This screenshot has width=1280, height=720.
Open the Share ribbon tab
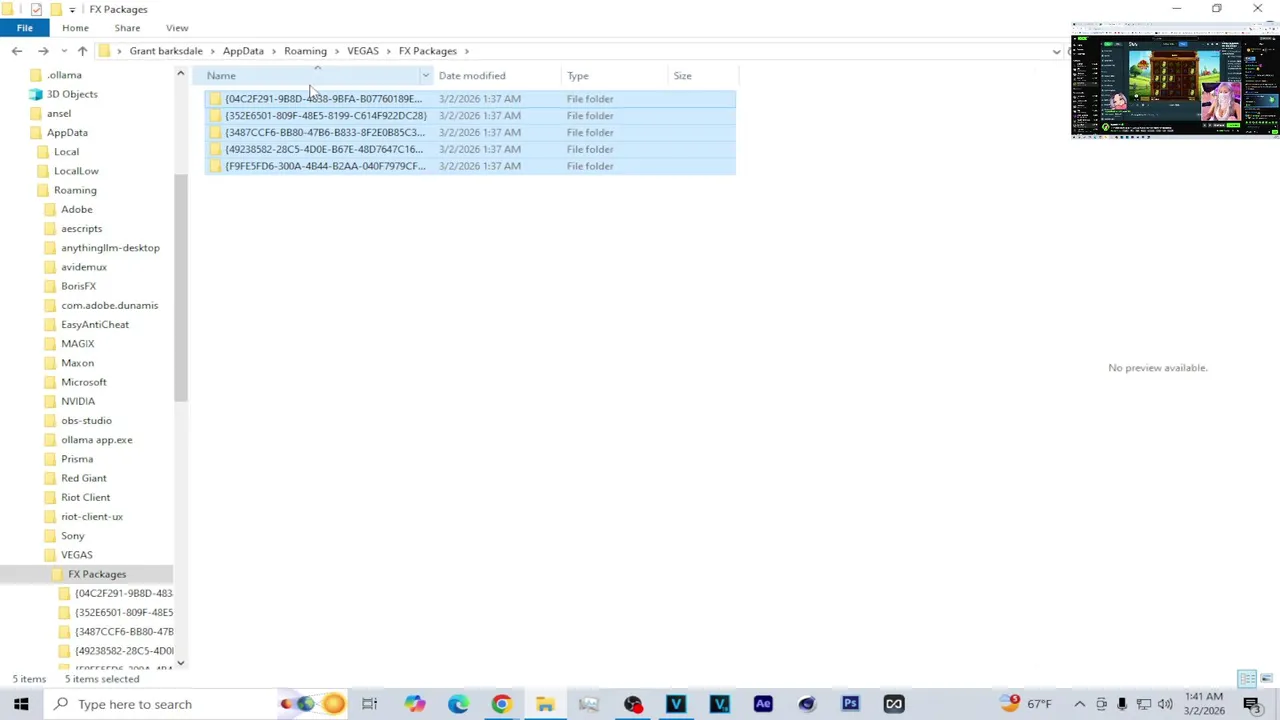click(127, 28)
